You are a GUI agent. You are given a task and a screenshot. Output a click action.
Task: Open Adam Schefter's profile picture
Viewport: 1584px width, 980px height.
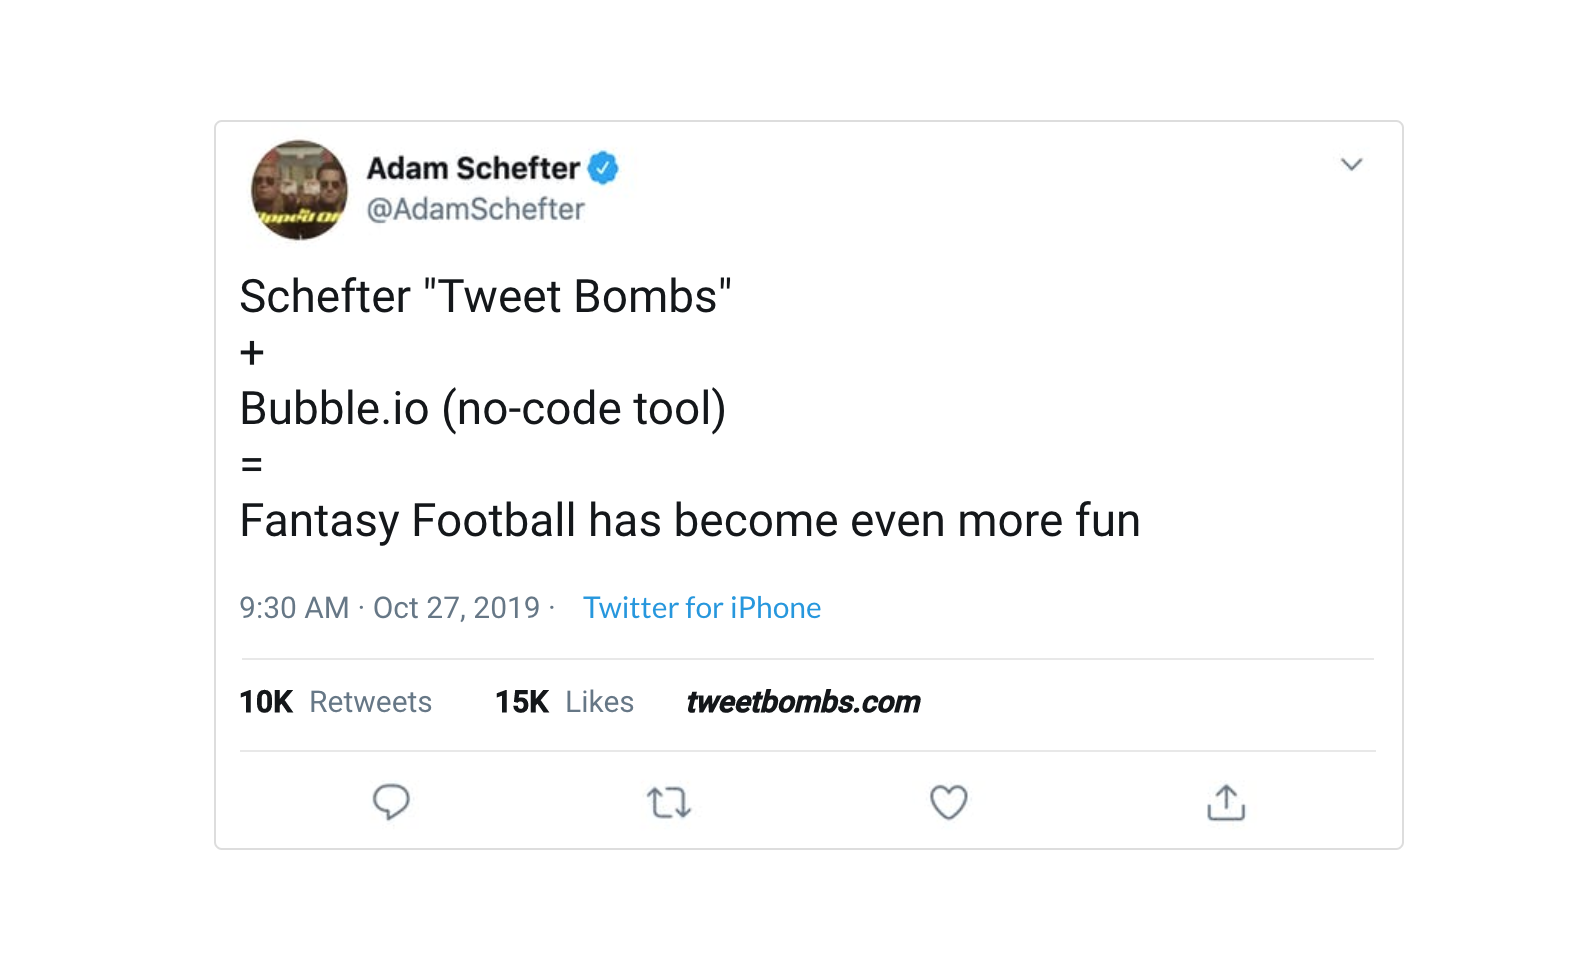click(x=299, y=189)
